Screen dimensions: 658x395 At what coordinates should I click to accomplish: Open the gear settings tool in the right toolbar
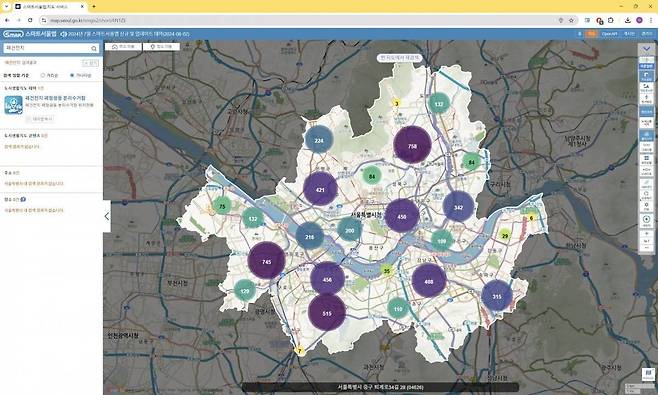(x=646, y=205)
